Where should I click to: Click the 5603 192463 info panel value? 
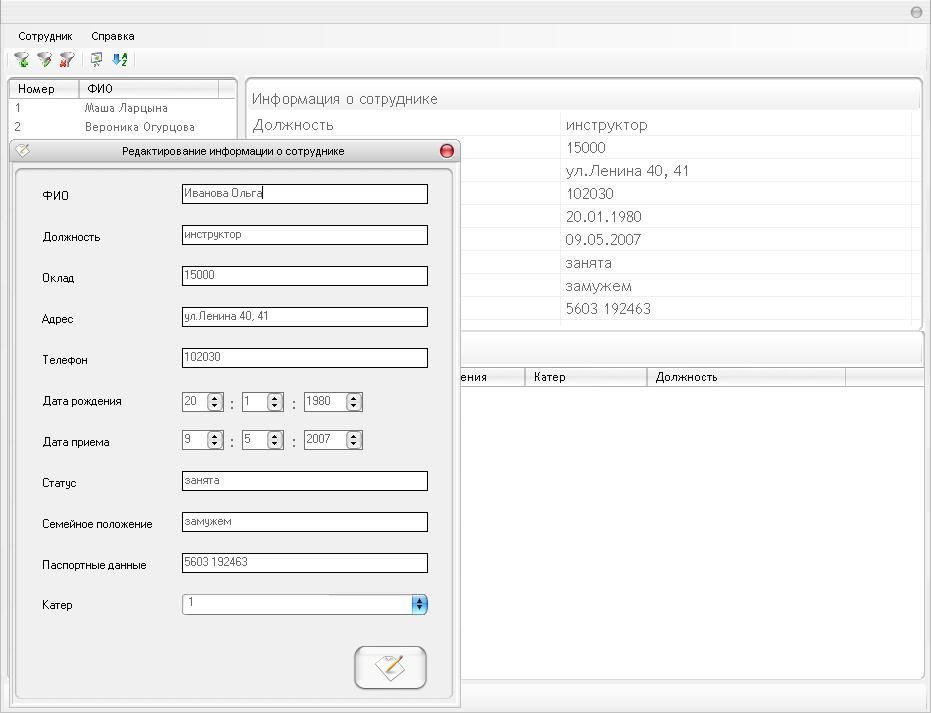coord(608,309)
